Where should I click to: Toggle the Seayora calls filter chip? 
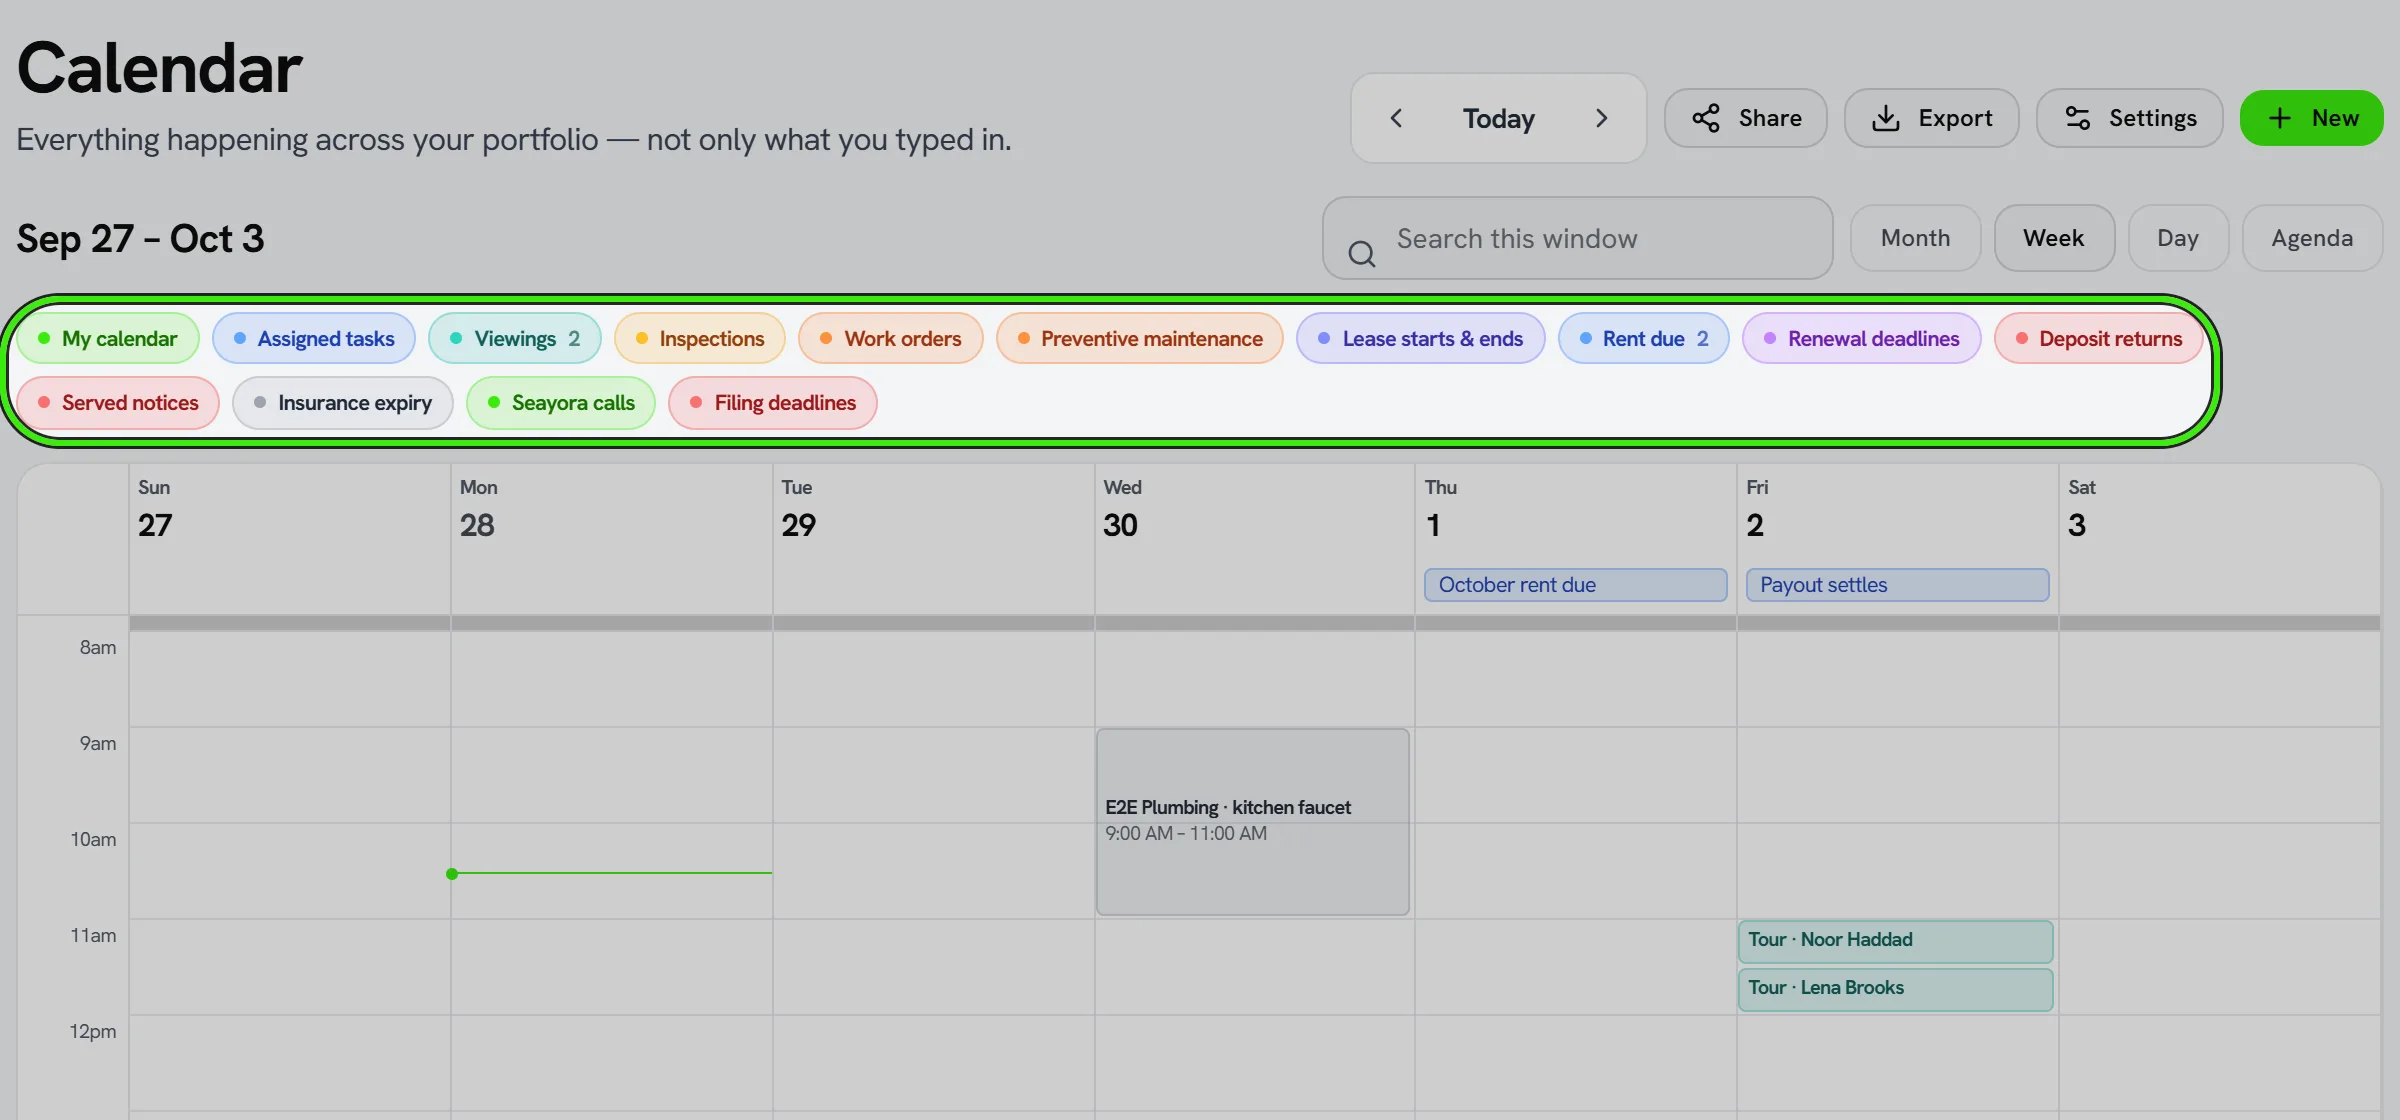point(561,402)
